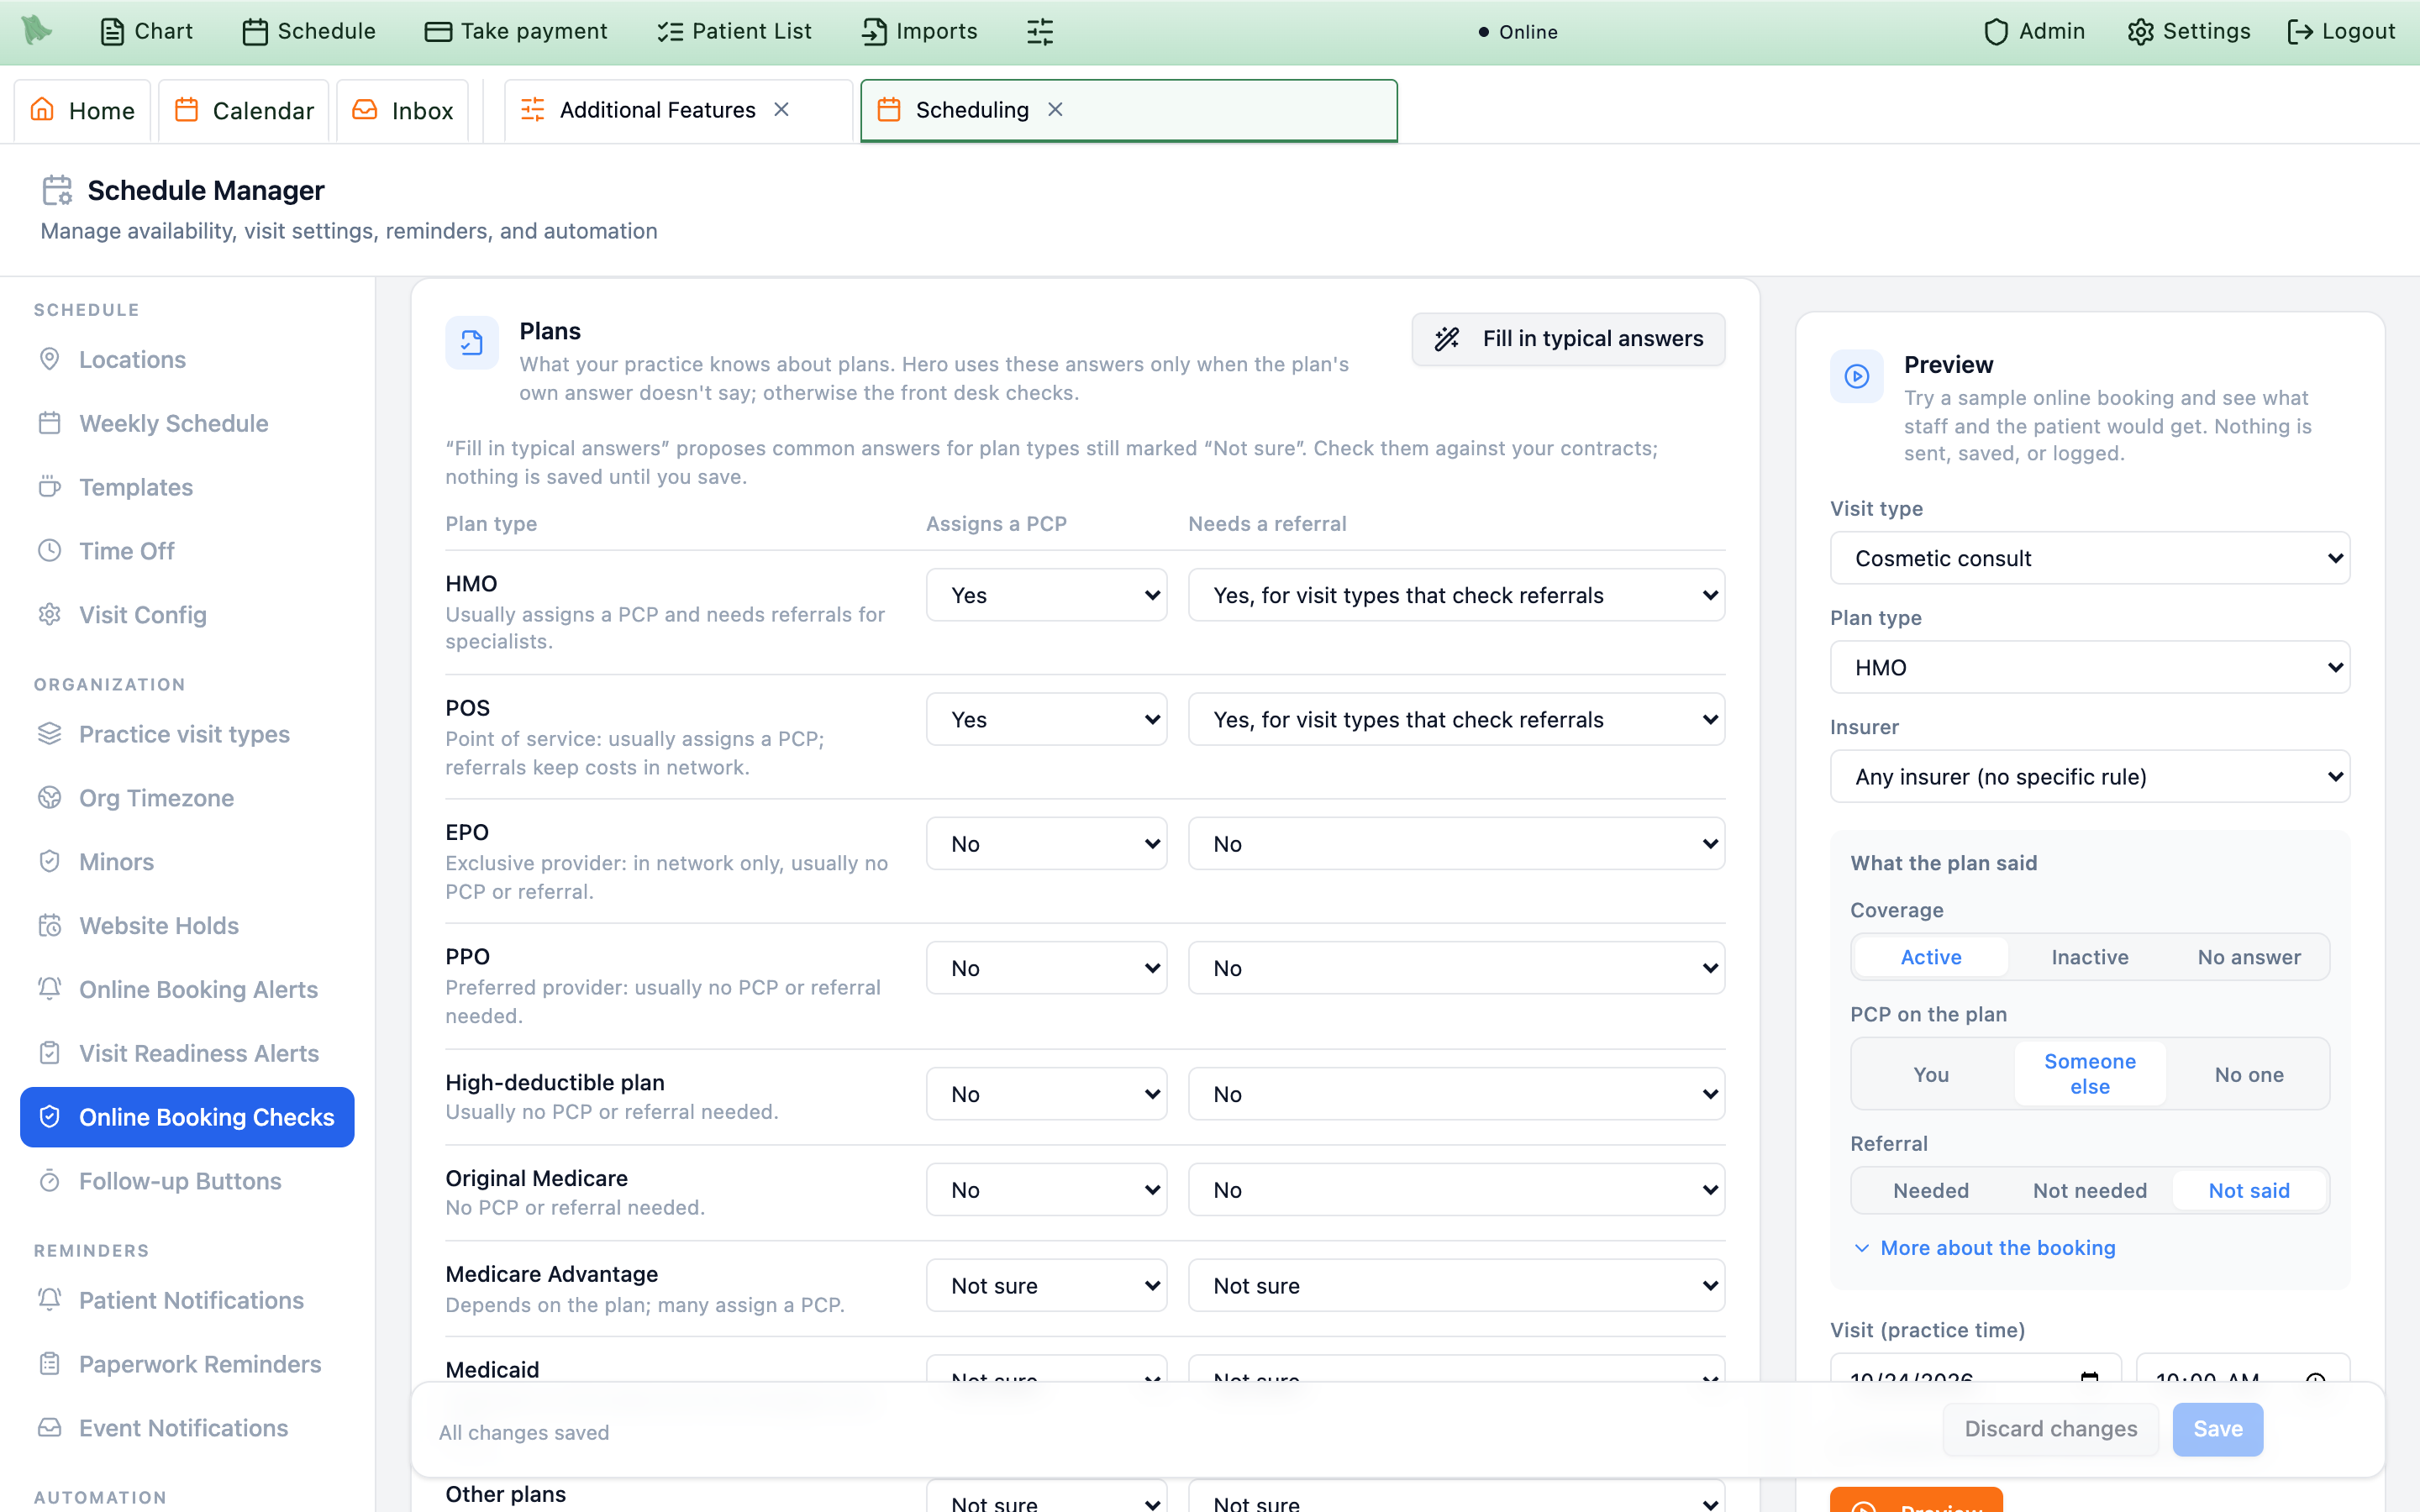Set Referral to Needed
This screenshot has width=2420, height=1512.
tap(1931, 1190)
